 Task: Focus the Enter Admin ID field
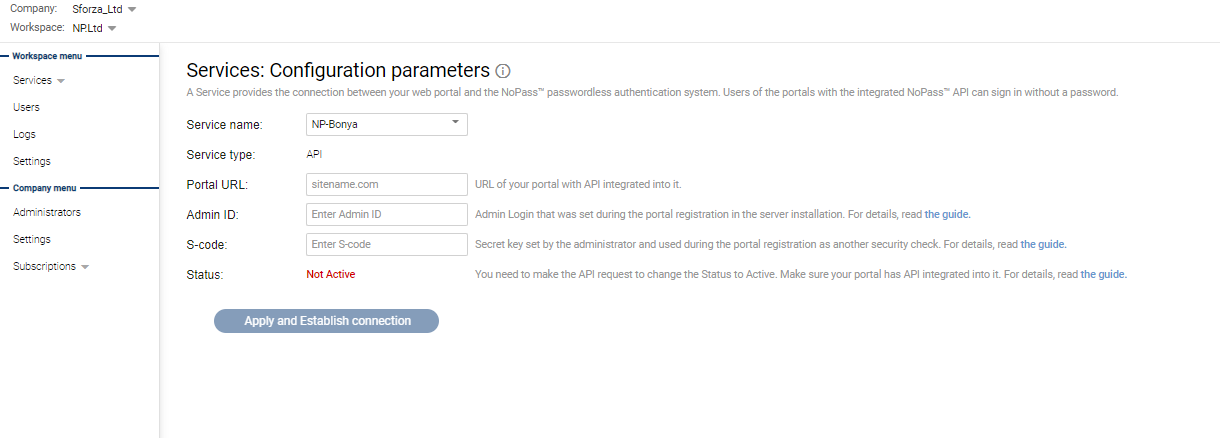click(386, 214)
